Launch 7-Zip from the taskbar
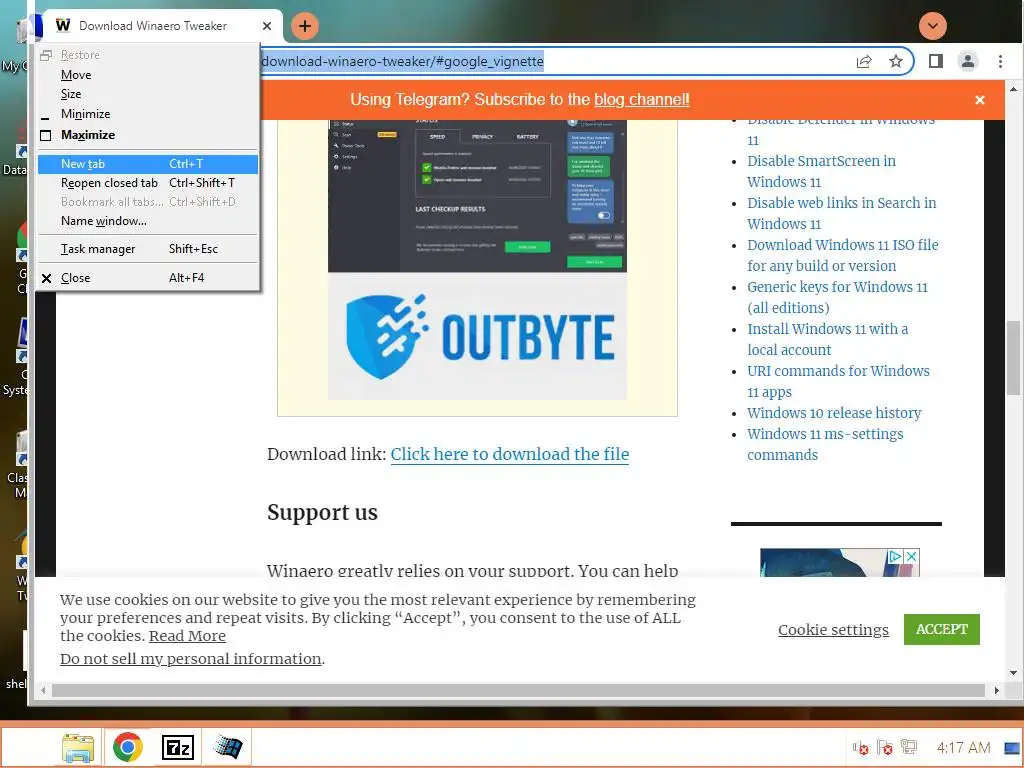Screen dimensions: 1024x768 (178, 747)
